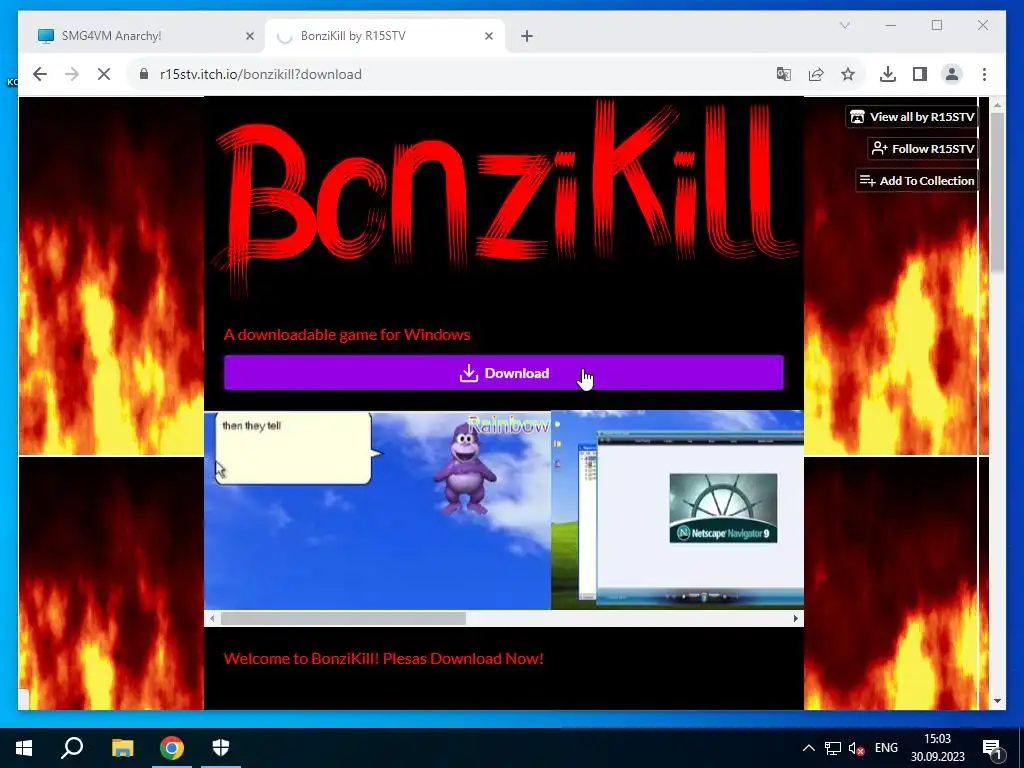This screenshot has width=1024, height=768.
Task: Click Chrome icon in taskbar
Action: (x=172, y=748)
